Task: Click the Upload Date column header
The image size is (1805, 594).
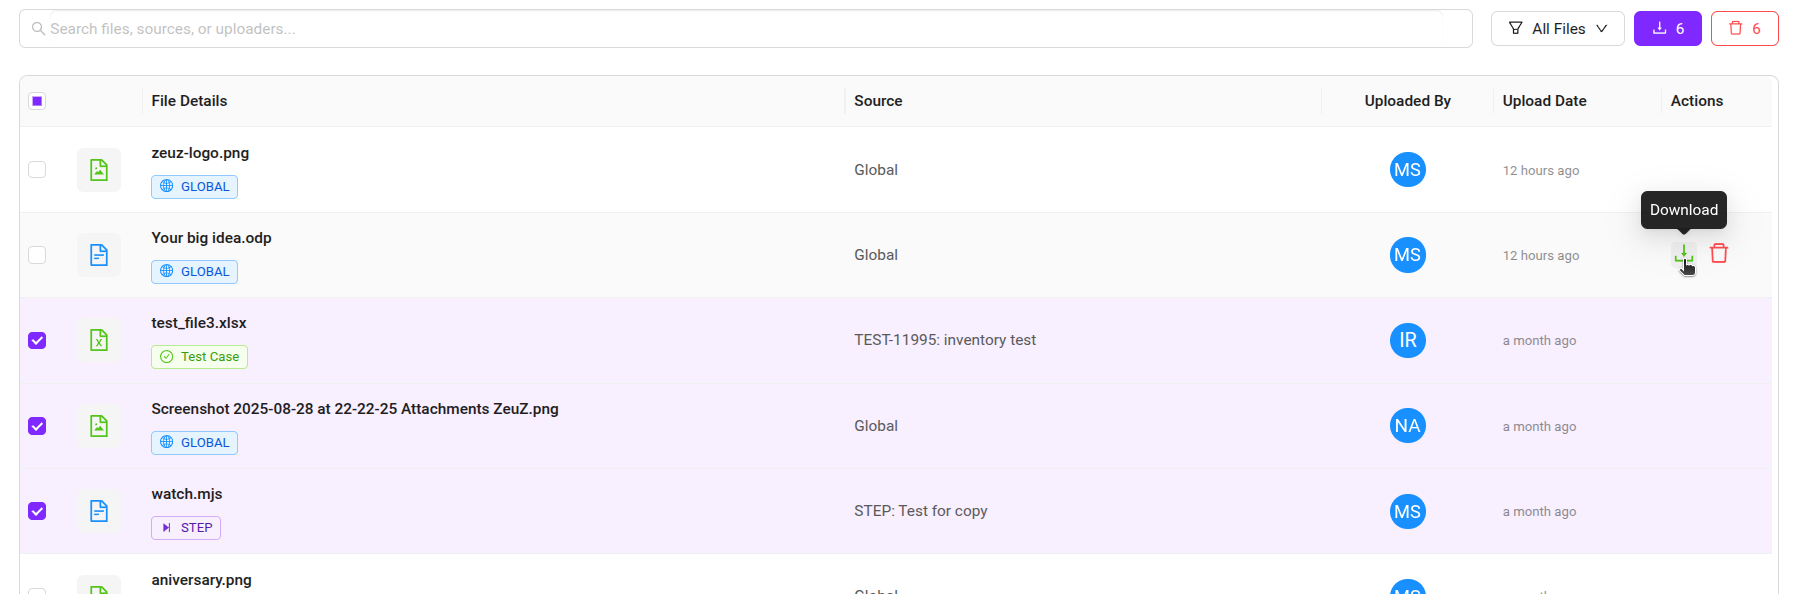Action: click(x=1544, y=101)
